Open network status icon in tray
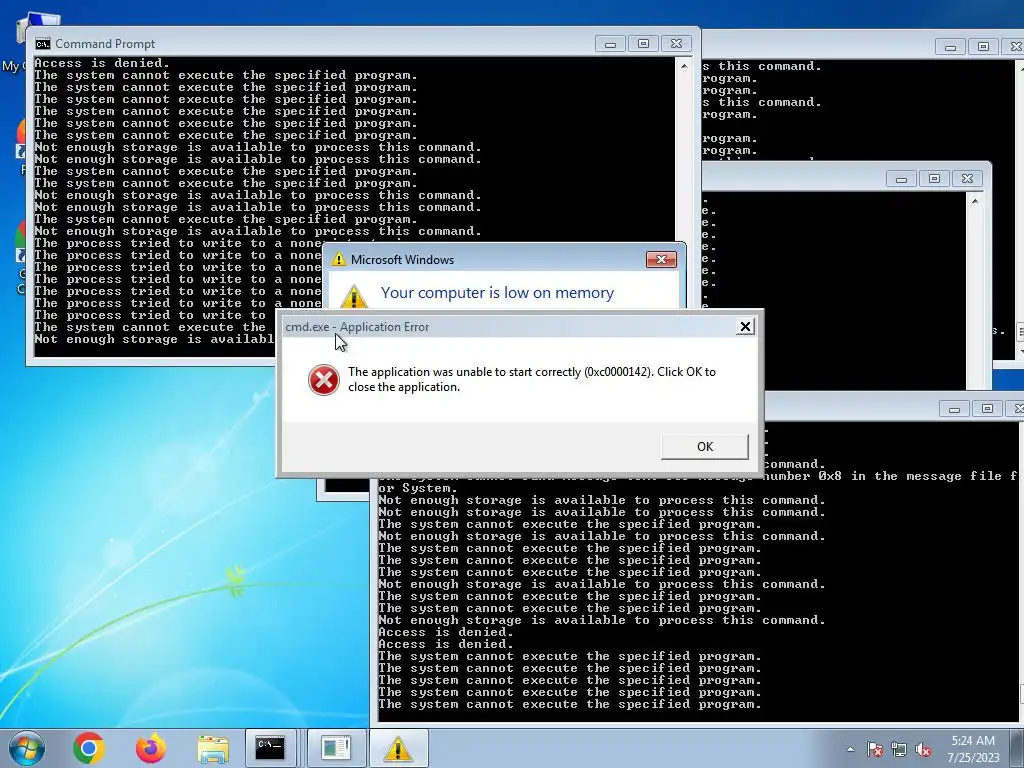This screenshot has width=1024, height=768. [899, 750]
